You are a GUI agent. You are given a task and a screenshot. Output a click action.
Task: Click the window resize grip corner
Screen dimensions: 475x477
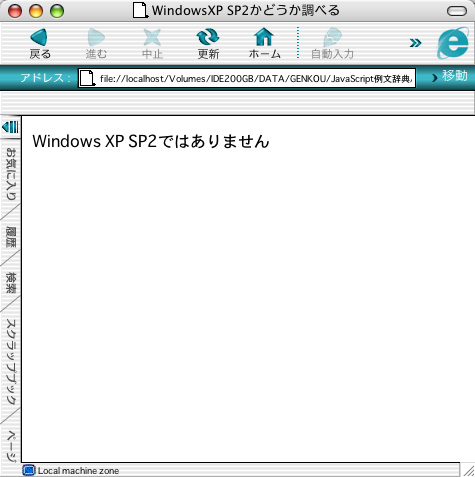(468, 470)
